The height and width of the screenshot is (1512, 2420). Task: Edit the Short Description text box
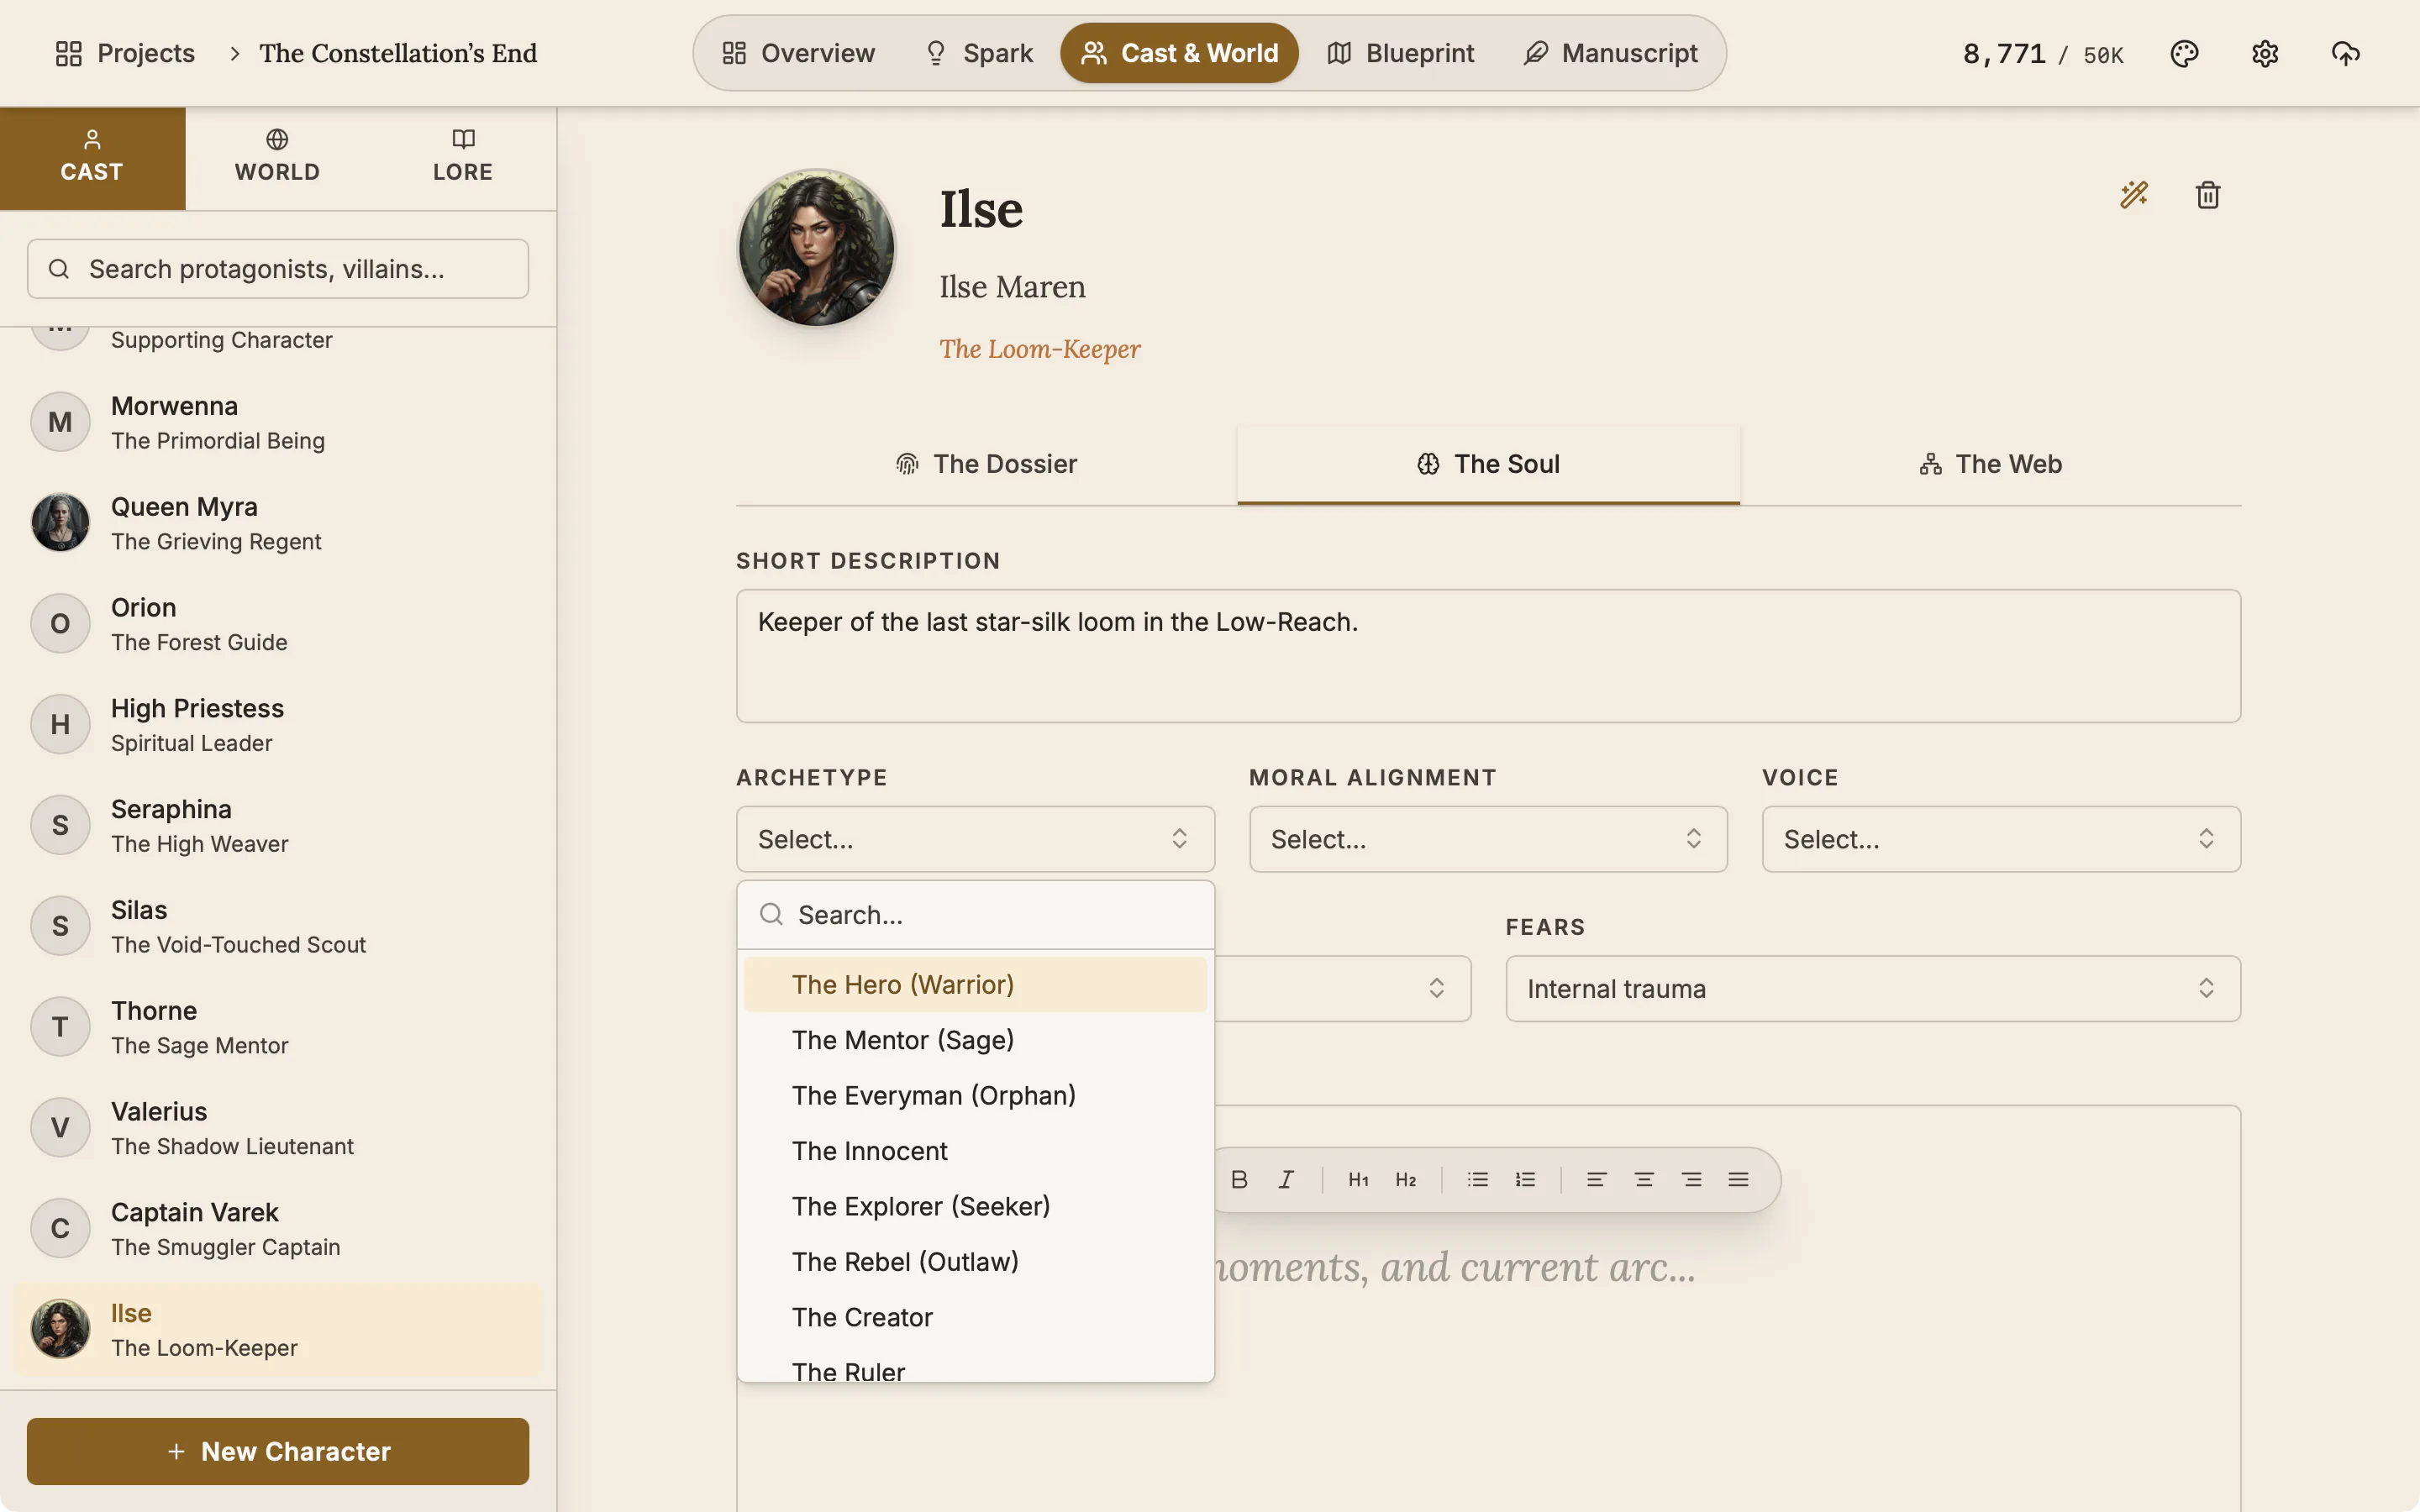click(1488, 655)
